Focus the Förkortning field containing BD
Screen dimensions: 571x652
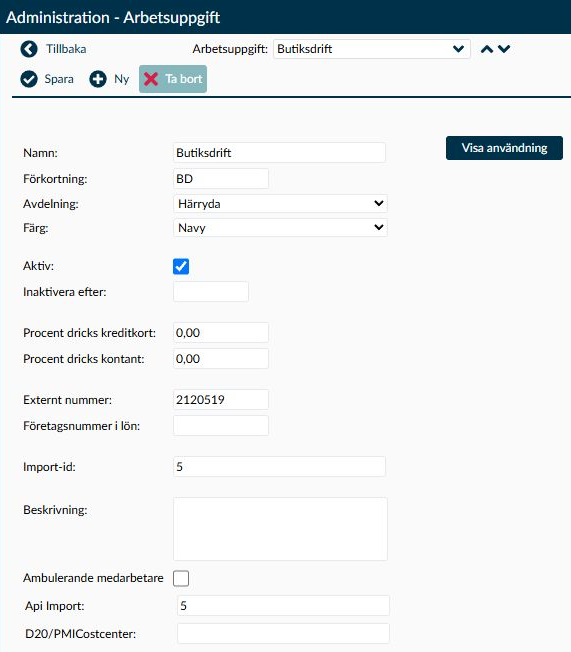click(221, 179)
